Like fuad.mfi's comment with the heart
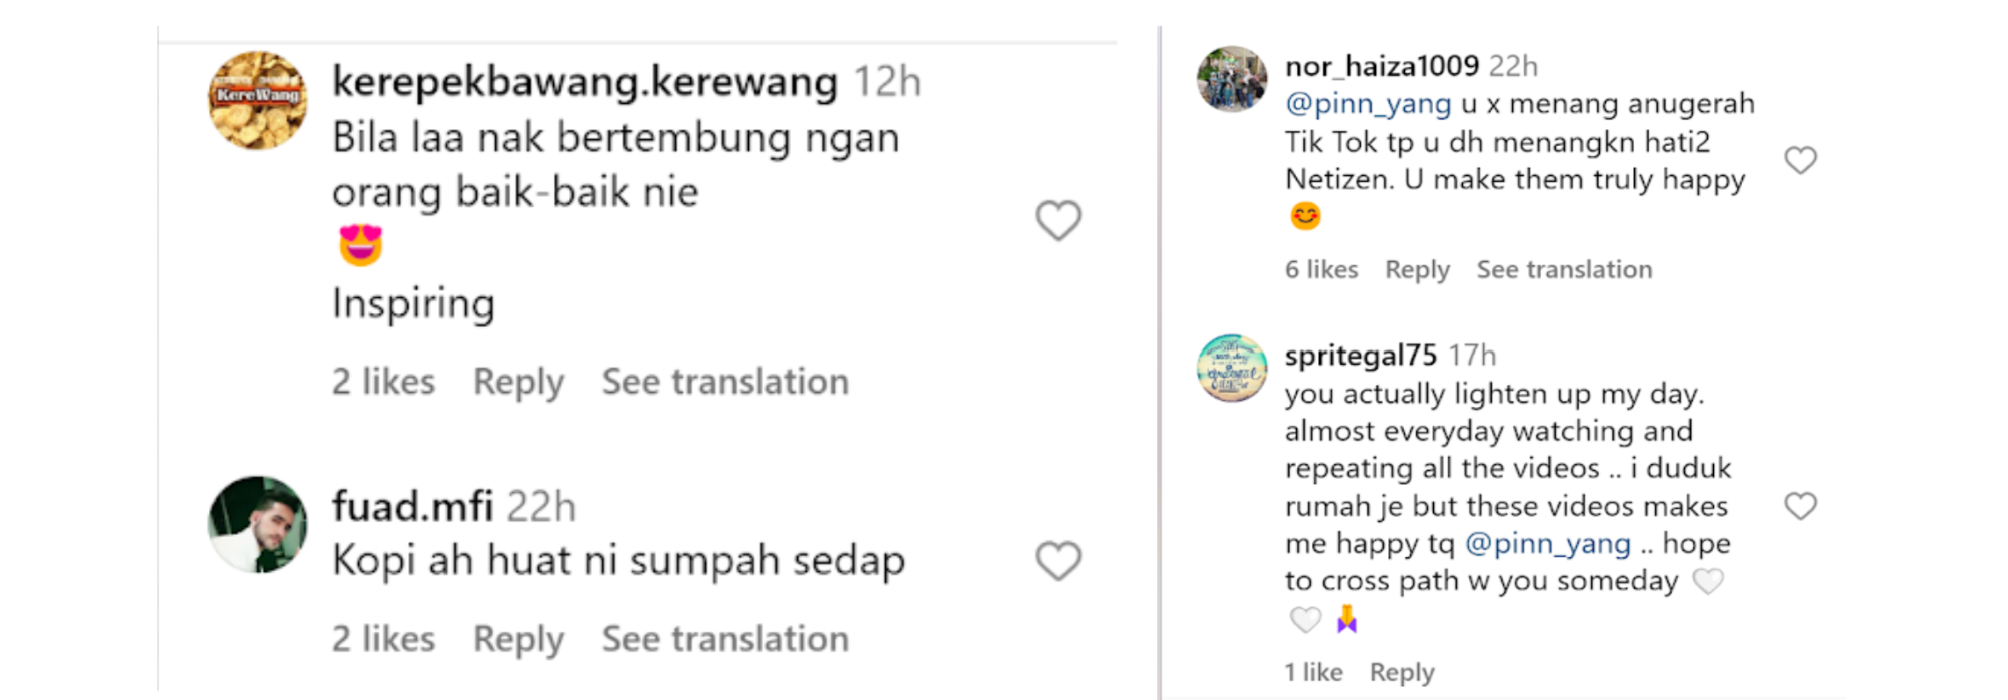The height and width of the screenshot is (700, 2008). 1058,561
